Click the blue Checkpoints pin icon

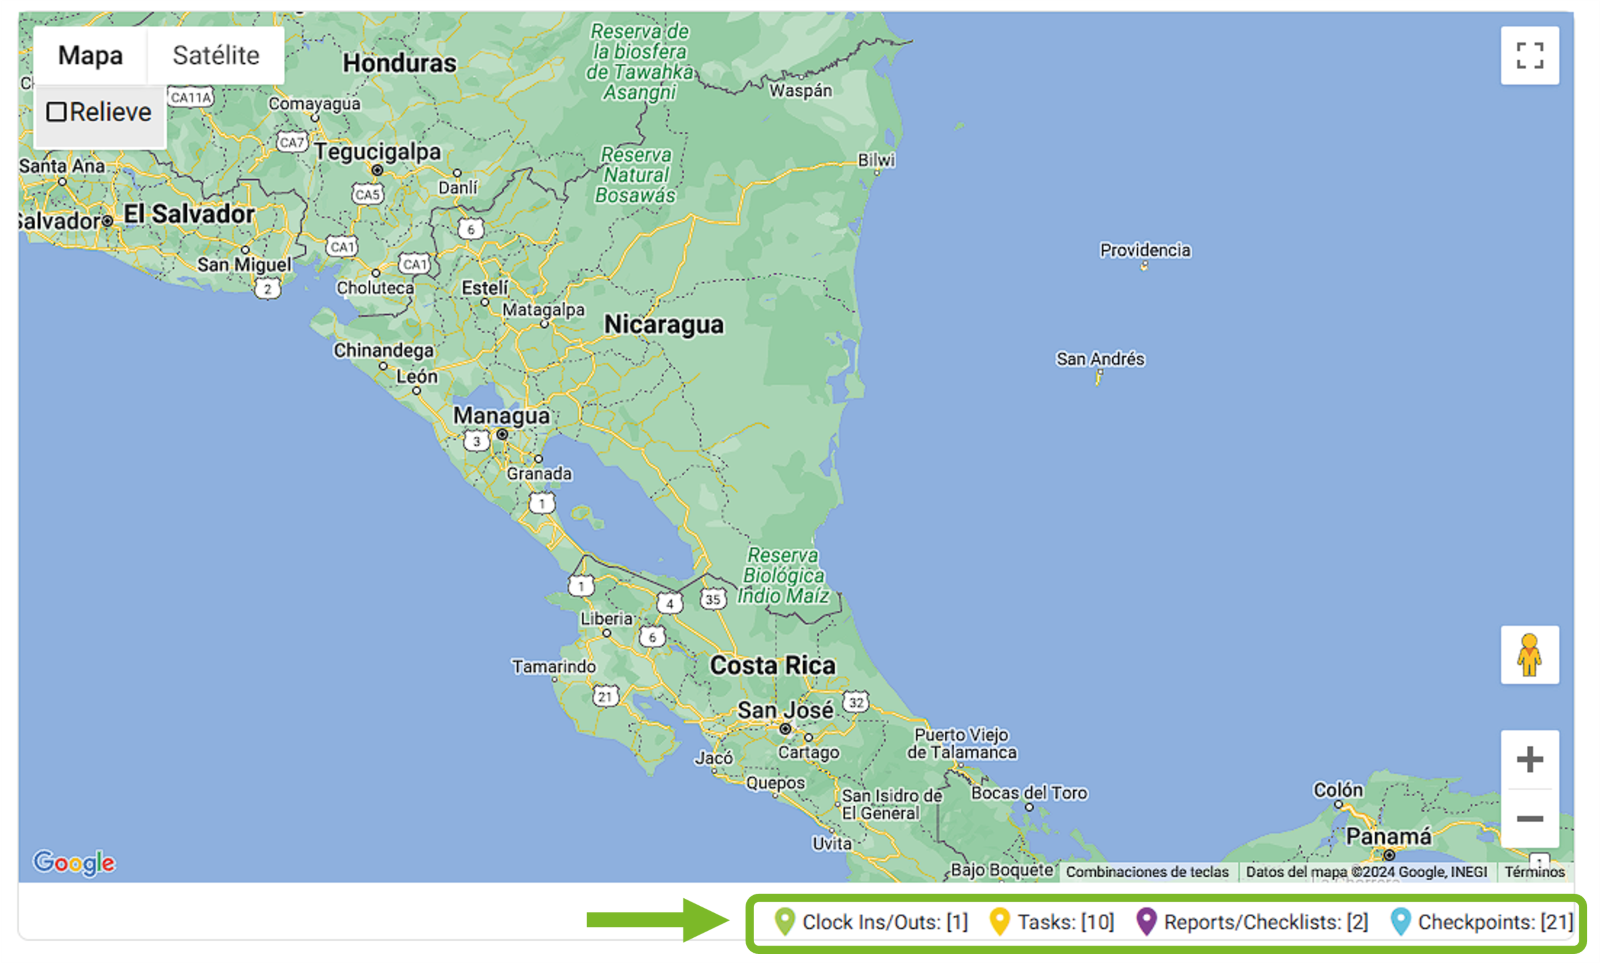click(x=1400, y=921)
